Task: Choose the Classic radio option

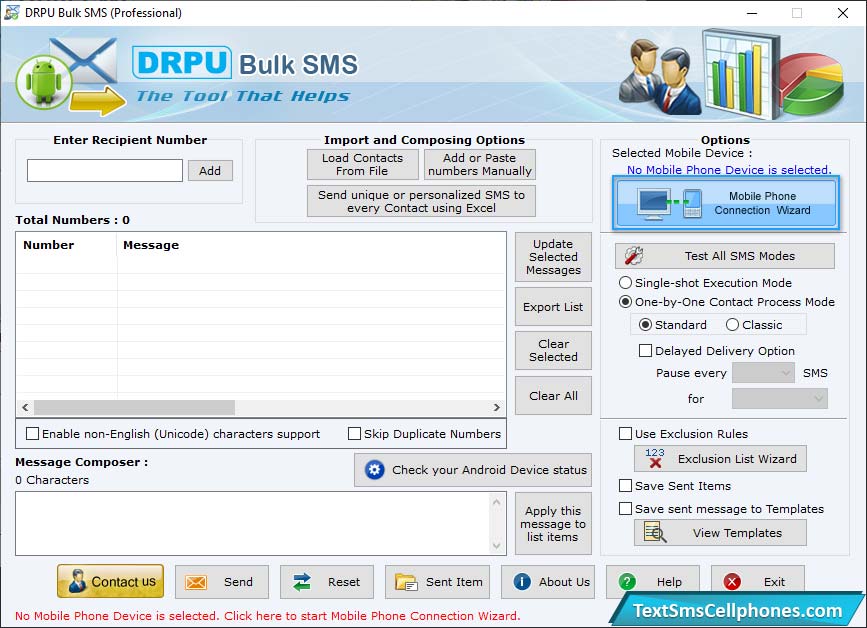Action: [733, 325]
